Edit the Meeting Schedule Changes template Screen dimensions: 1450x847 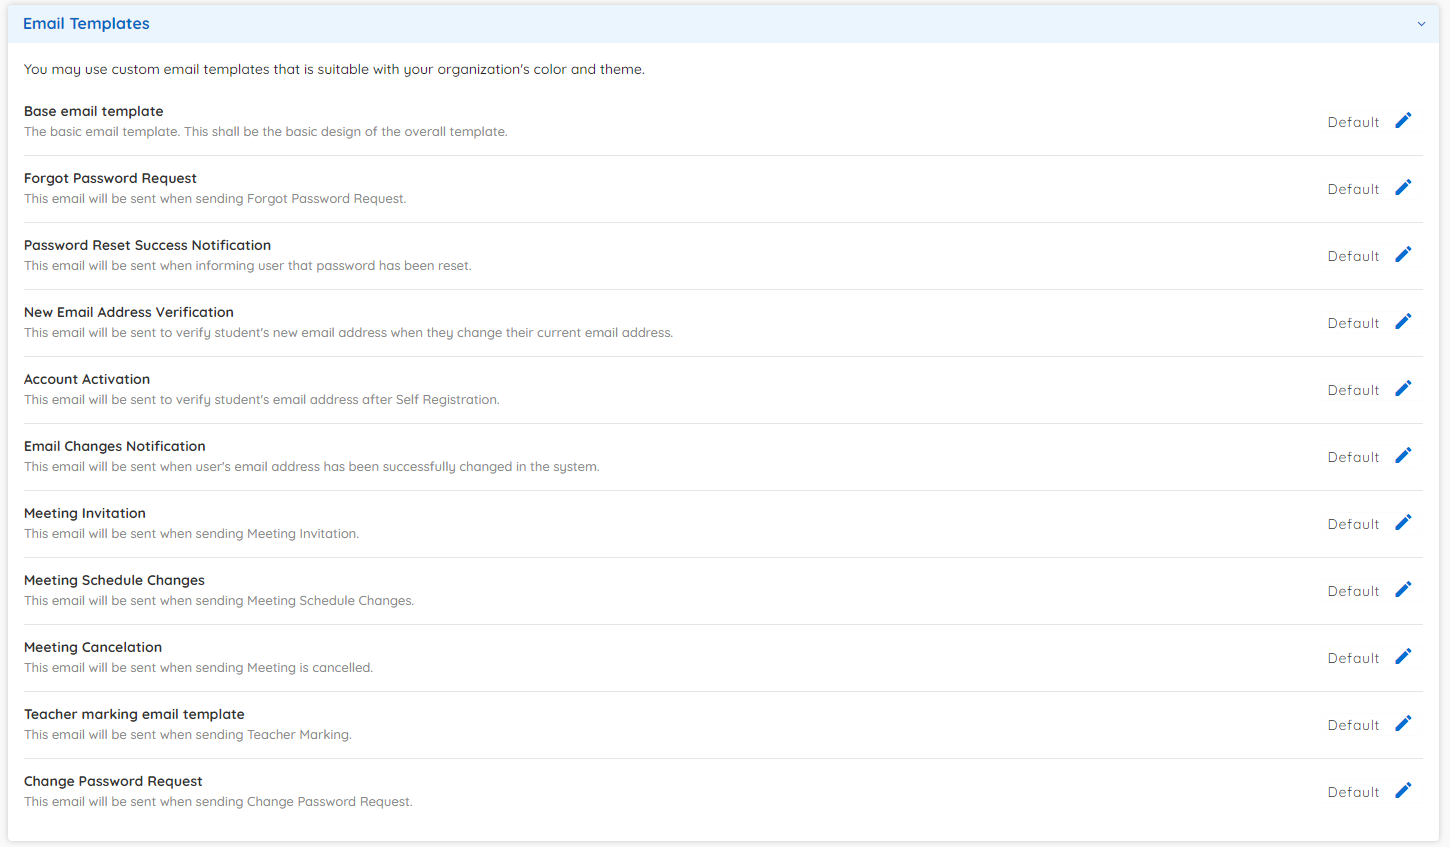pyautogui.click(x=1403, y=589)
